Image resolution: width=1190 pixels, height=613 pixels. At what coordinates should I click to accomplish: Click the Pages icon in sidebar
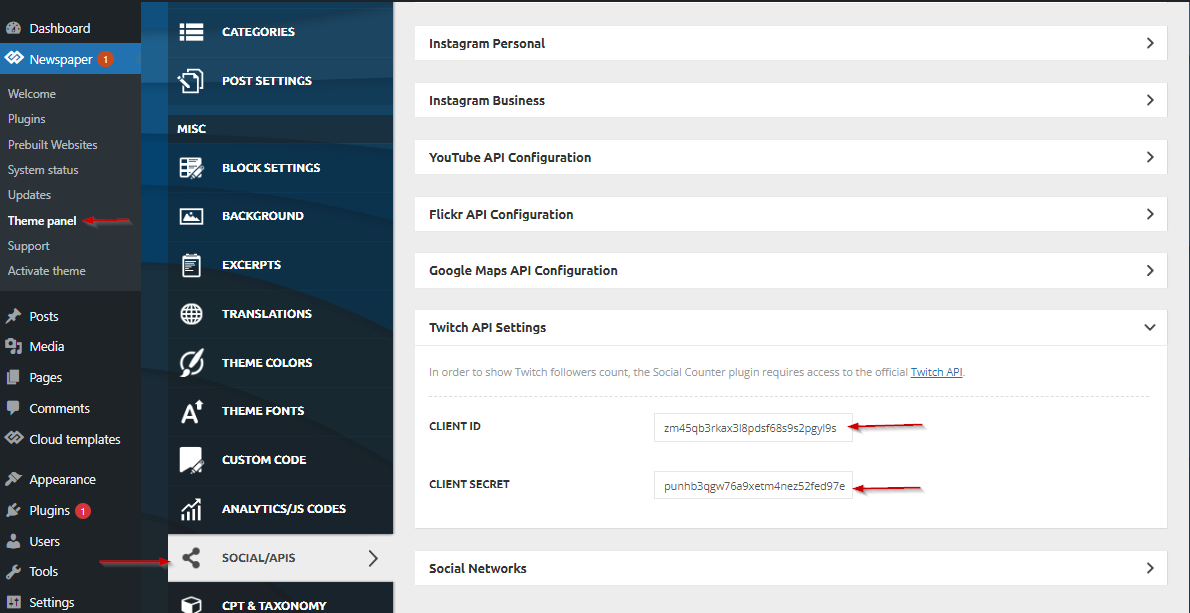click(13, 377)
